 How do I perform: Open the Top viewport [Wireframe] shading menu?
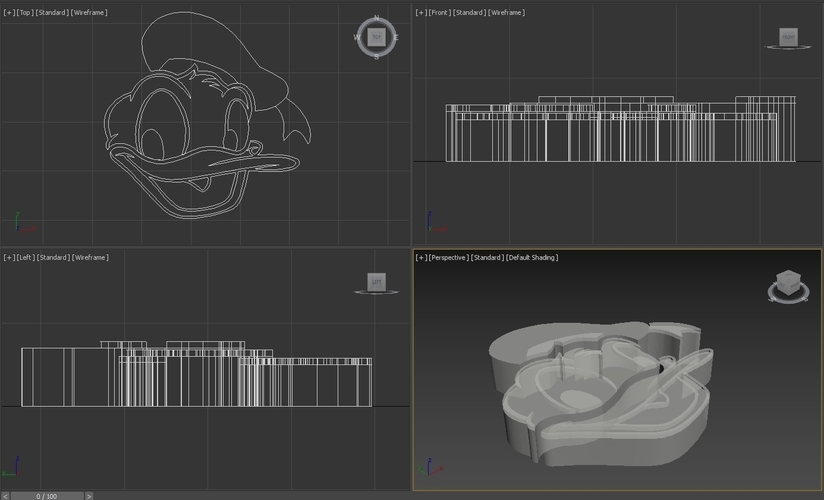point(89,13)
